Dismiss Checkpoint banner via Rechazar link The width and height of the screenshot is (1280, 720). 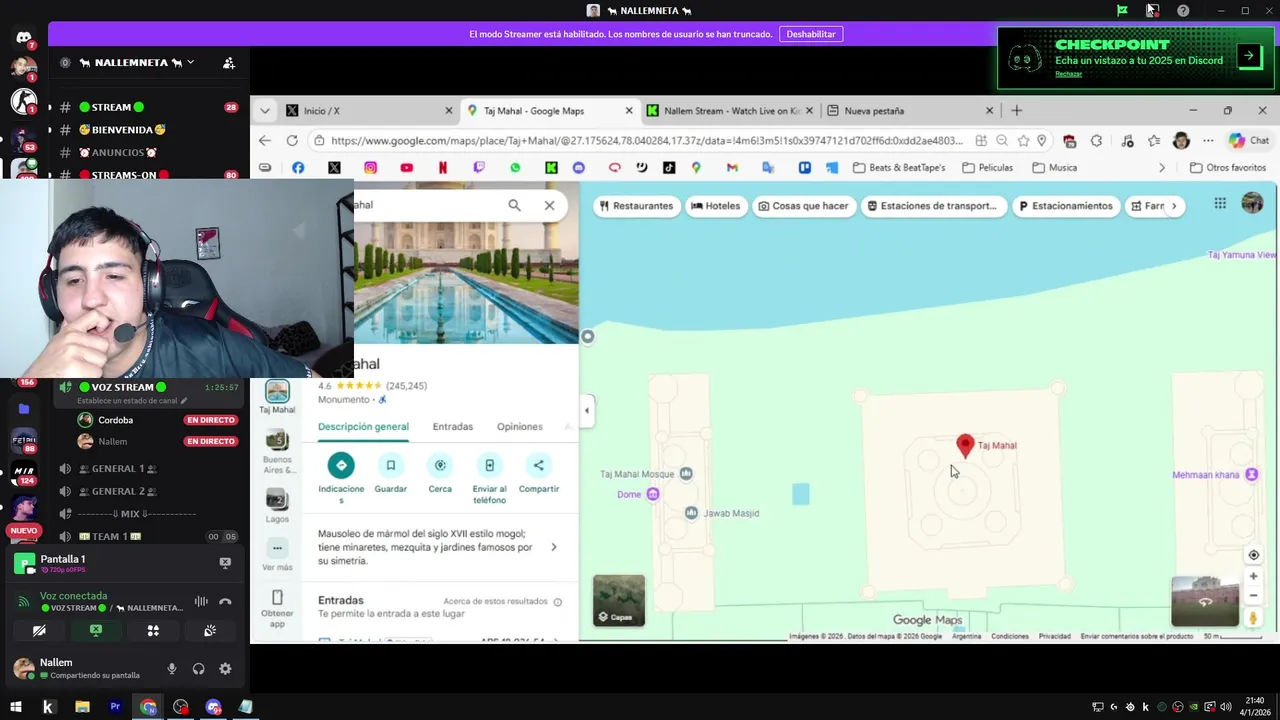pyautogui.click(x=1068, y=74)
